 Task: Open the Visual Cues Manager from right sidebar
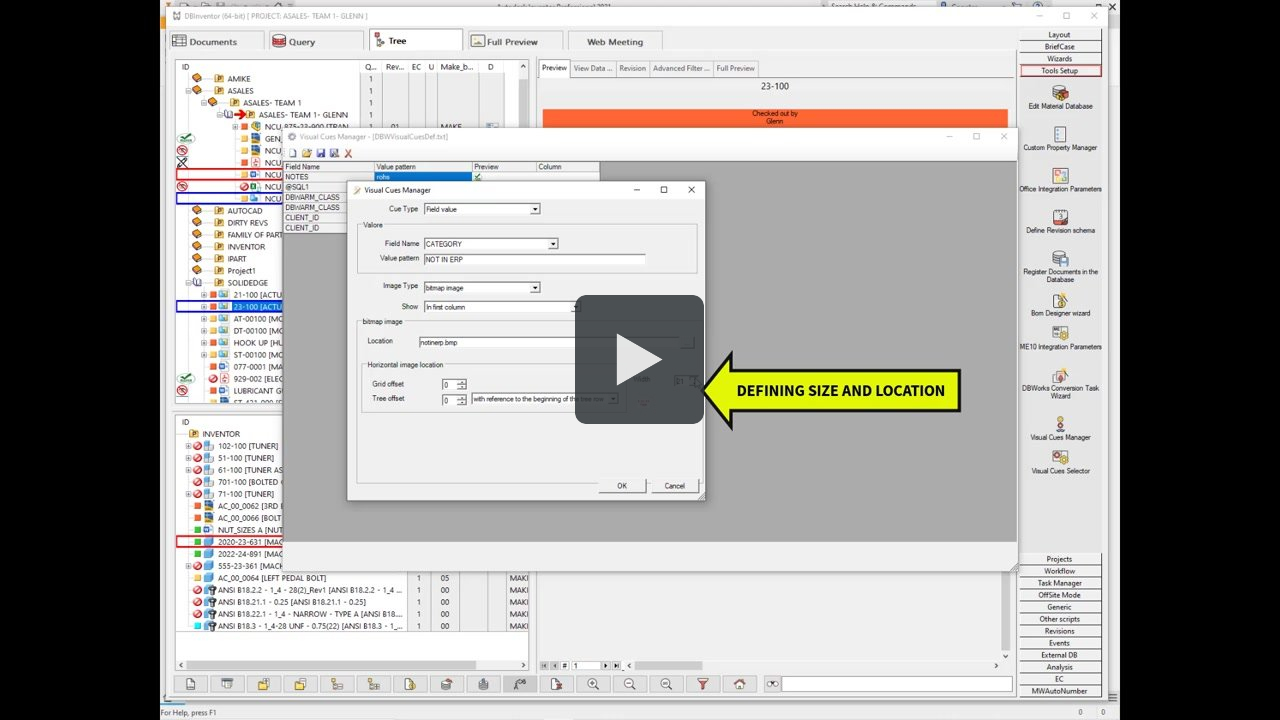[1059, 429]
